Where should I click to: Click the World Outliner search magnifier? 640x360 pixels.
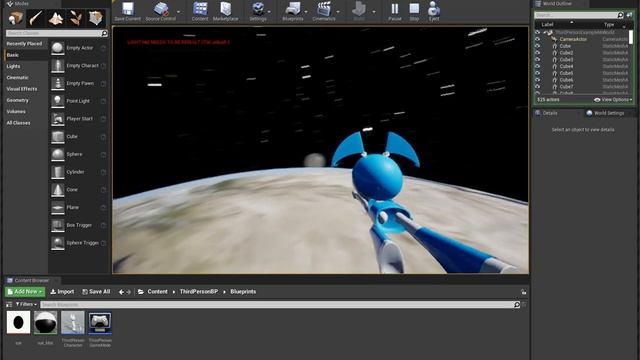[620, 15]
